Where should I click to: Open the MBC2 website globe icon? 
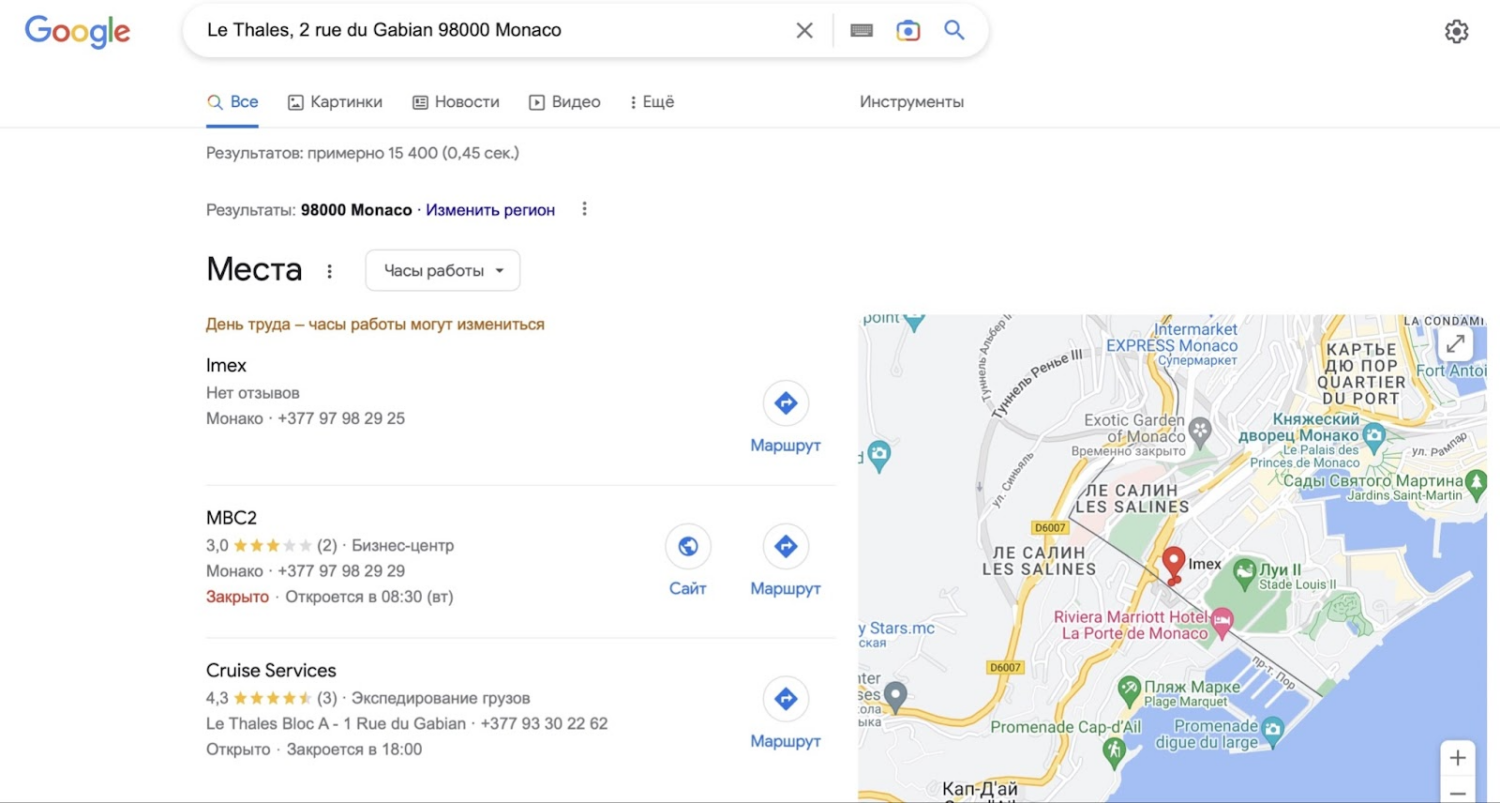(688, 546)
